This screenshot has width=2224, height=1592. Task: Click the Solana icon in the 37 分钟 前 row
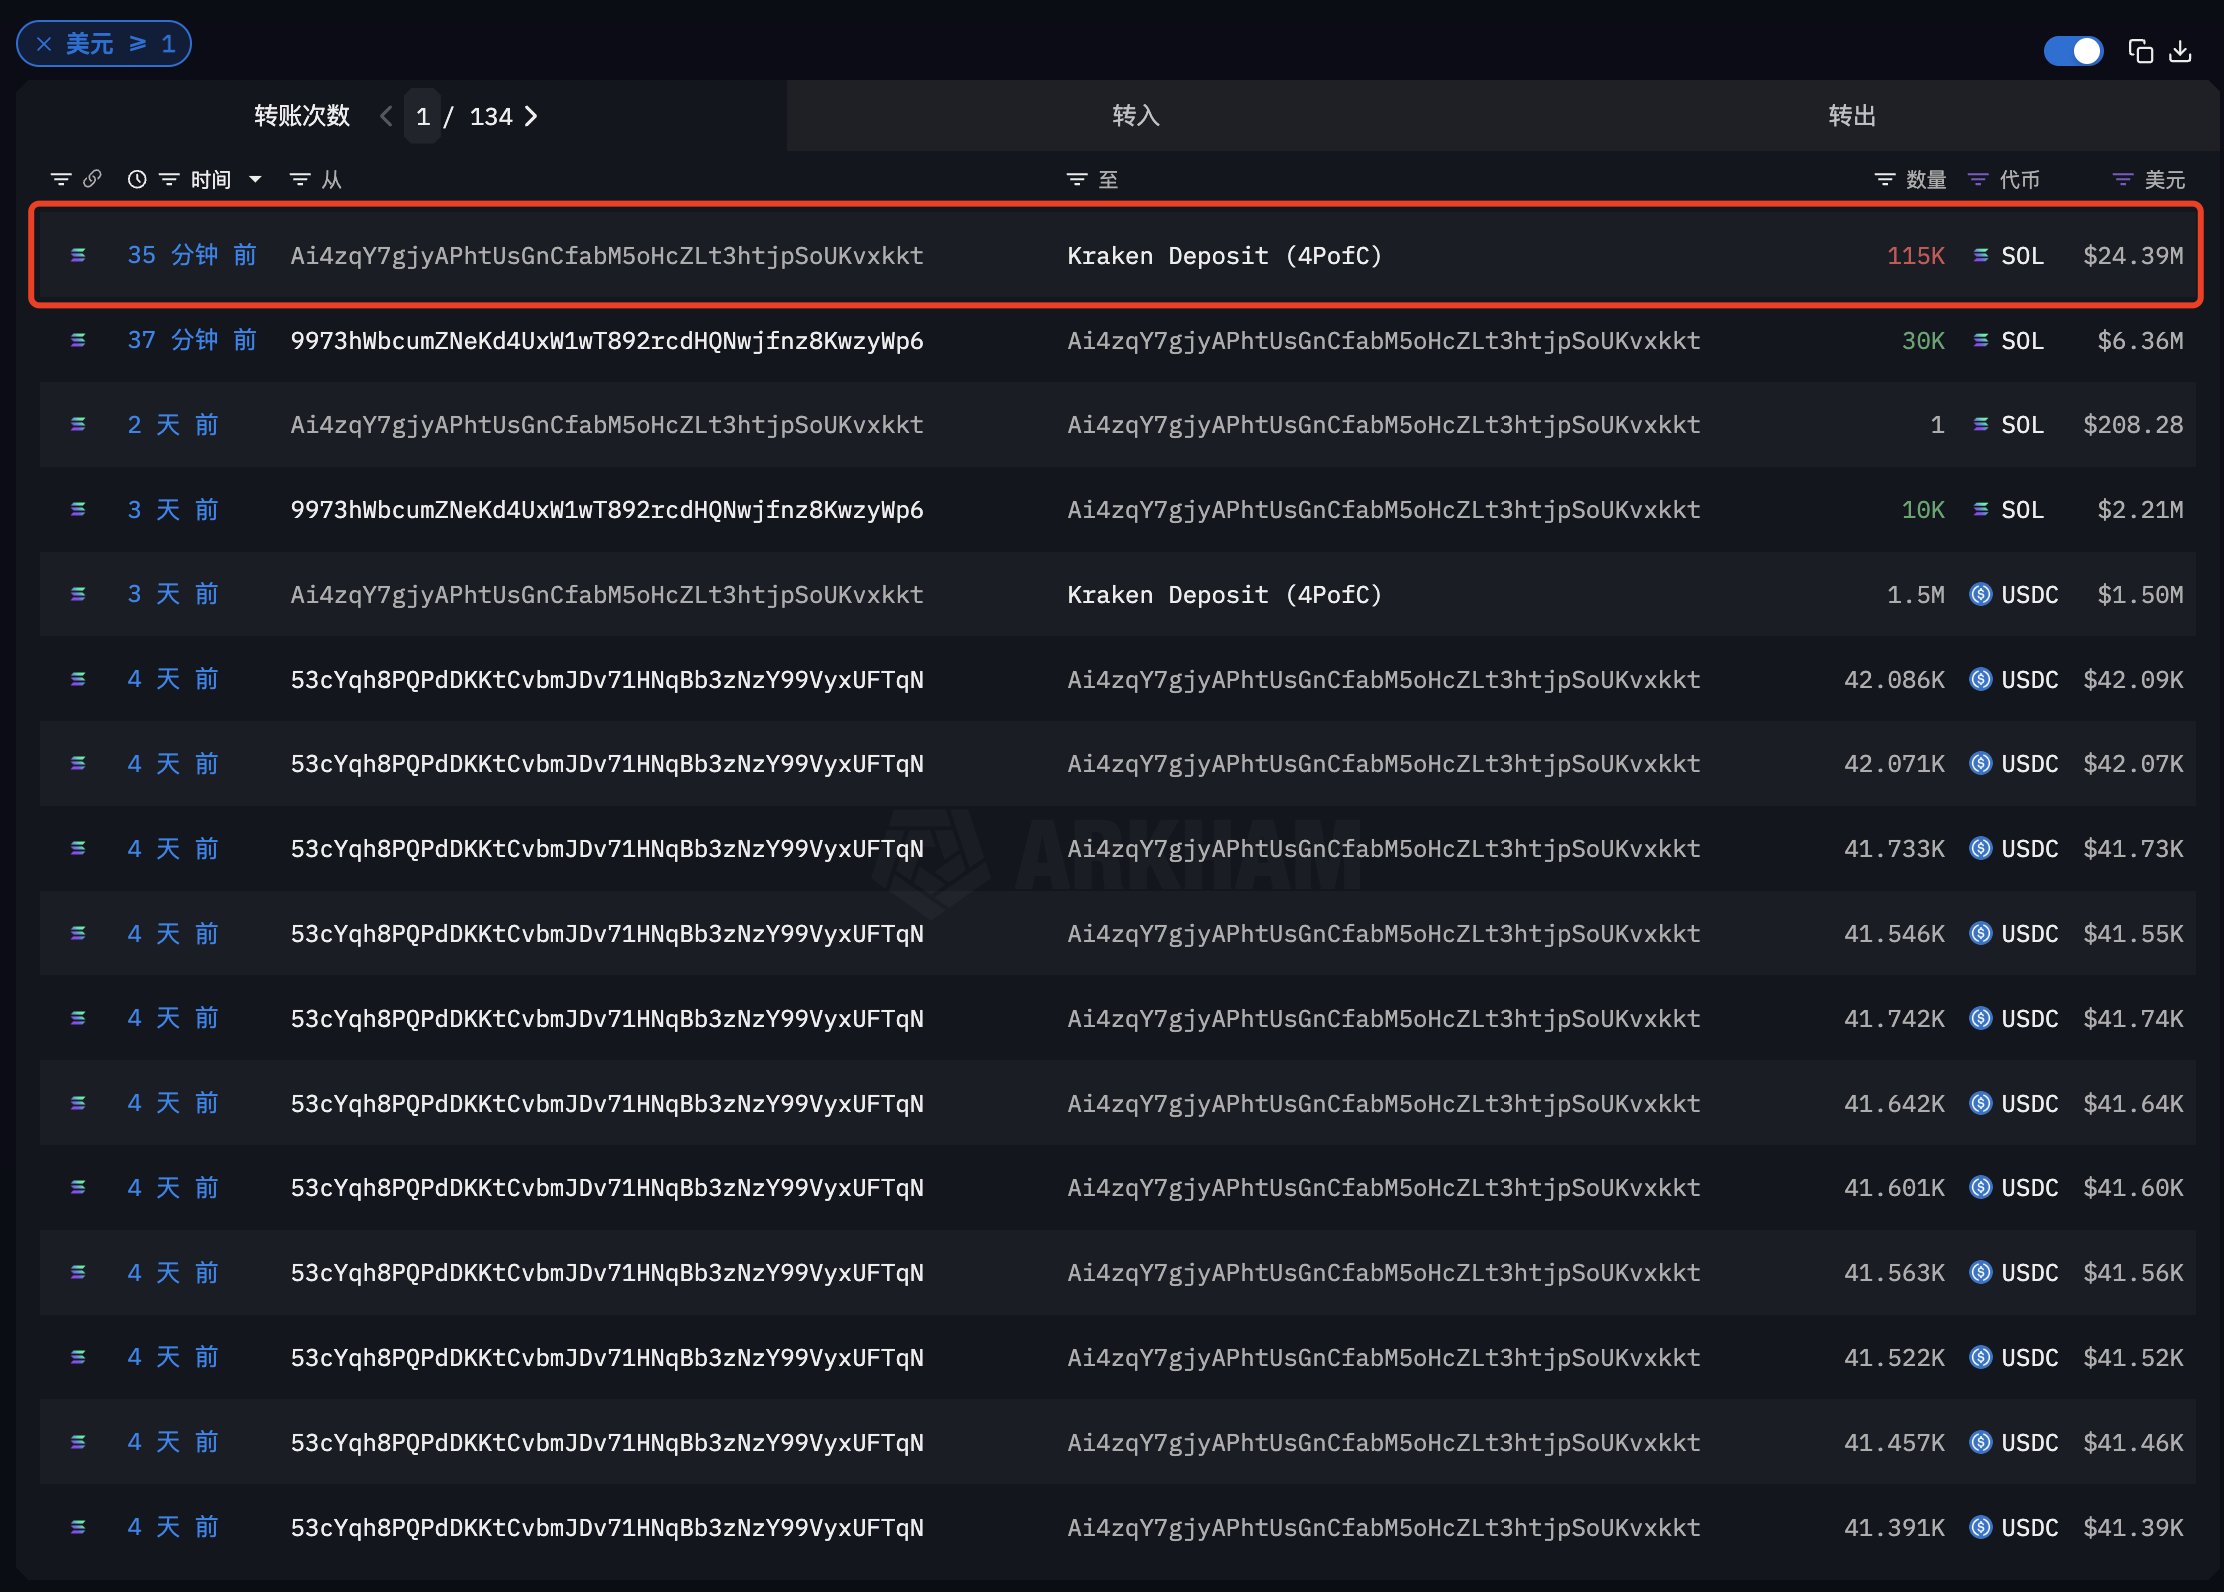point(78,341)
